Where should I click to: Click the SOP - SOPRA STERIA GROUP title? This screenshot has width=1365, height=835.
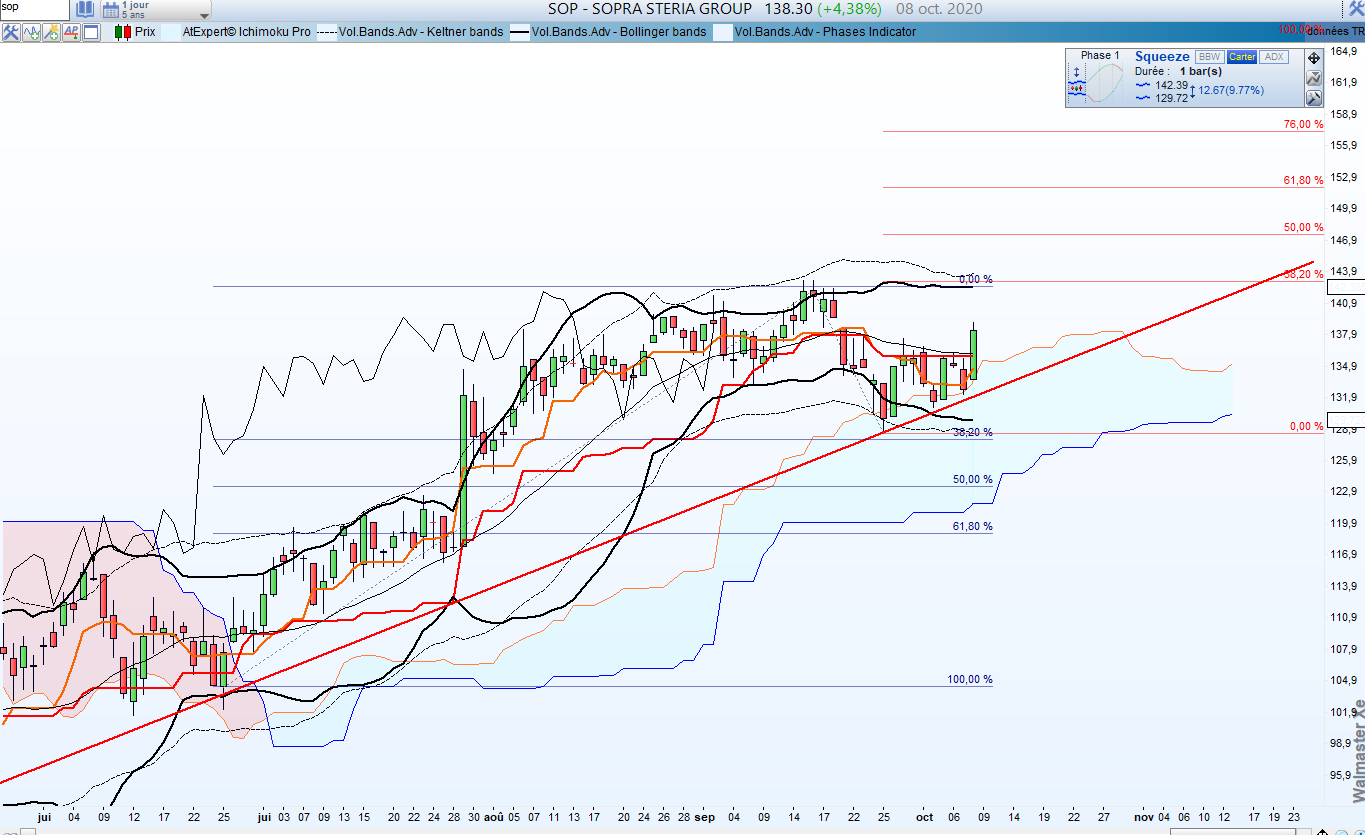[650, 9]
